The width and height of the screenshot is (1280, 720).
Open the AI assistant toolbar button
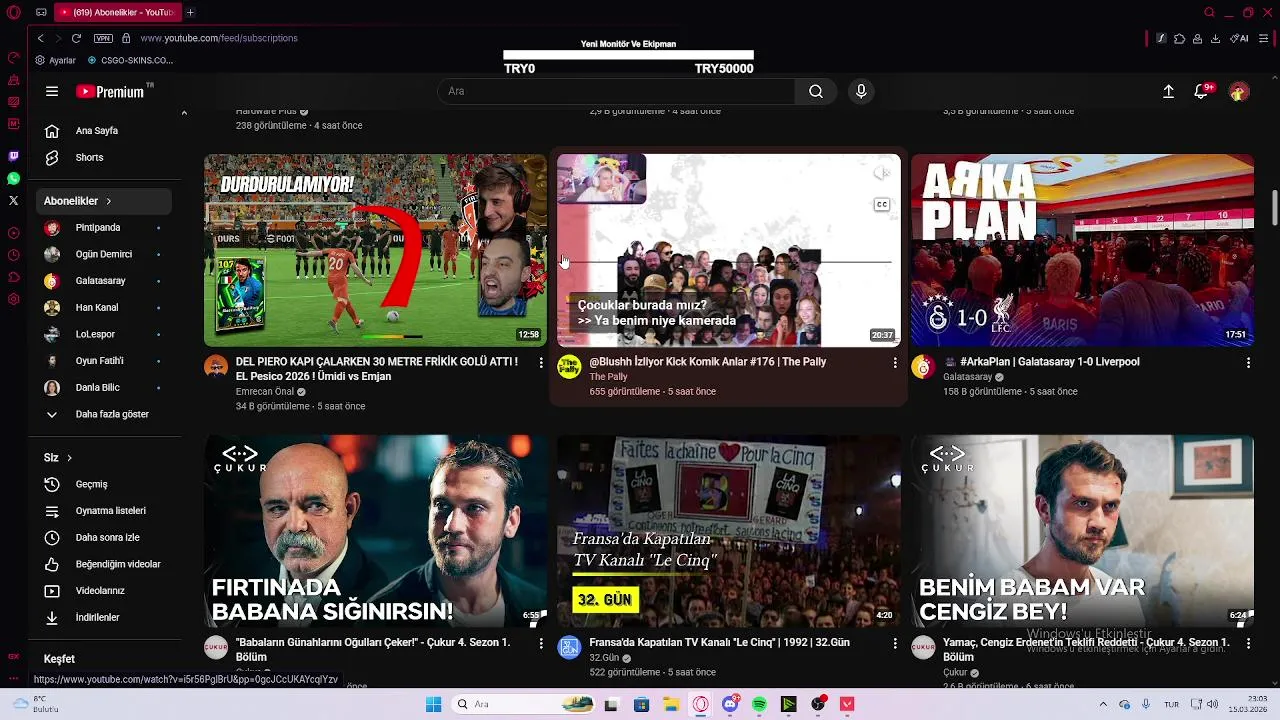1239,38
